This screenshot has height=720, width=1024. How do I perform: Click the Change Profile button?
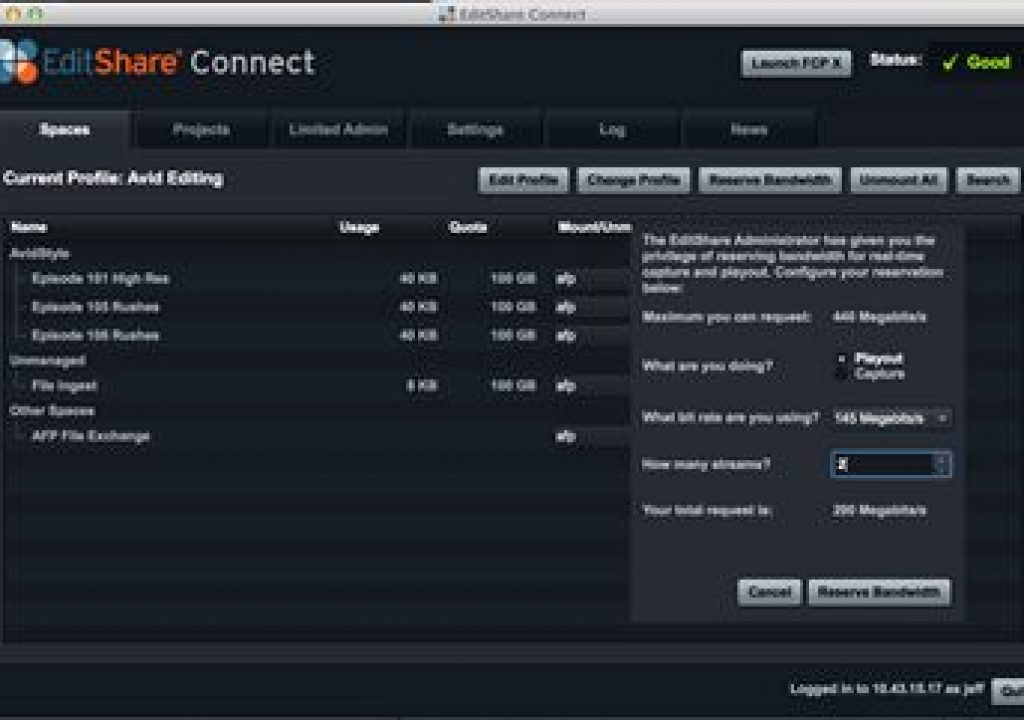[633, 180]
